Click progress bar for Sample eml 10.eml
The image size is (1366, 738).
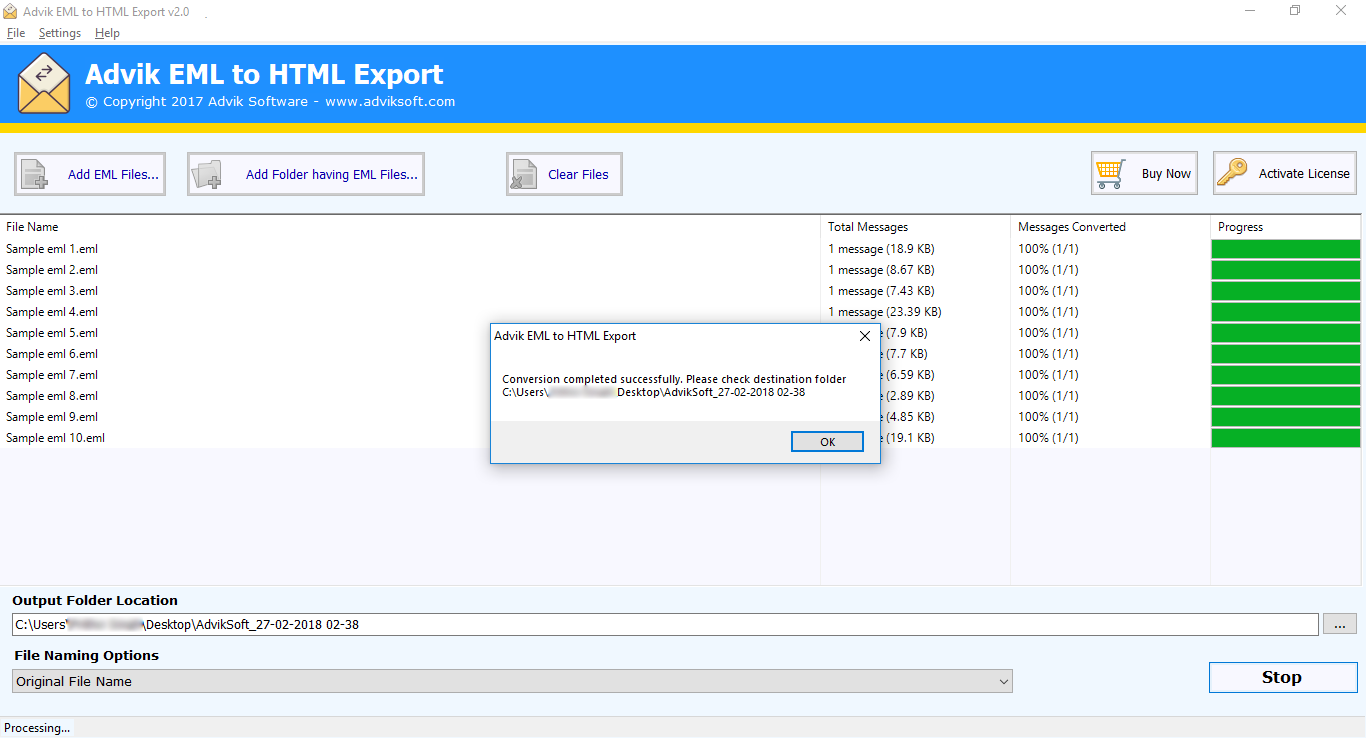[x=1285, y=438]
